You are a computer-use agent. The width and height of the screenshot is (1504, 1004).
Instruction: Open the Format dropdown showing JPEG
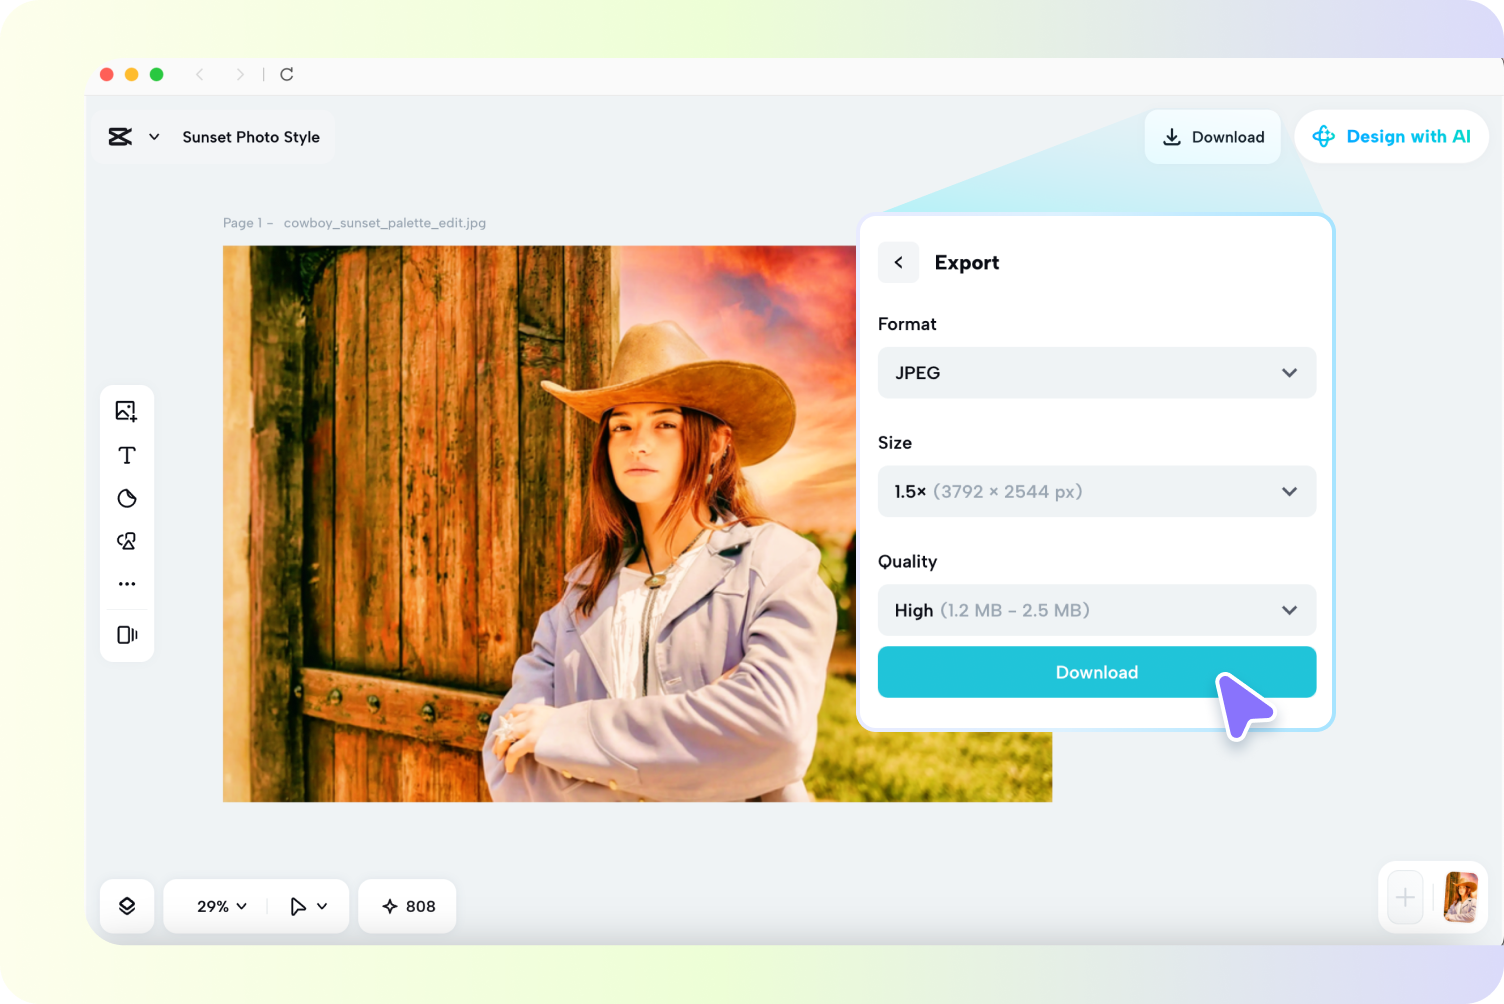(x=1096, y=372)
